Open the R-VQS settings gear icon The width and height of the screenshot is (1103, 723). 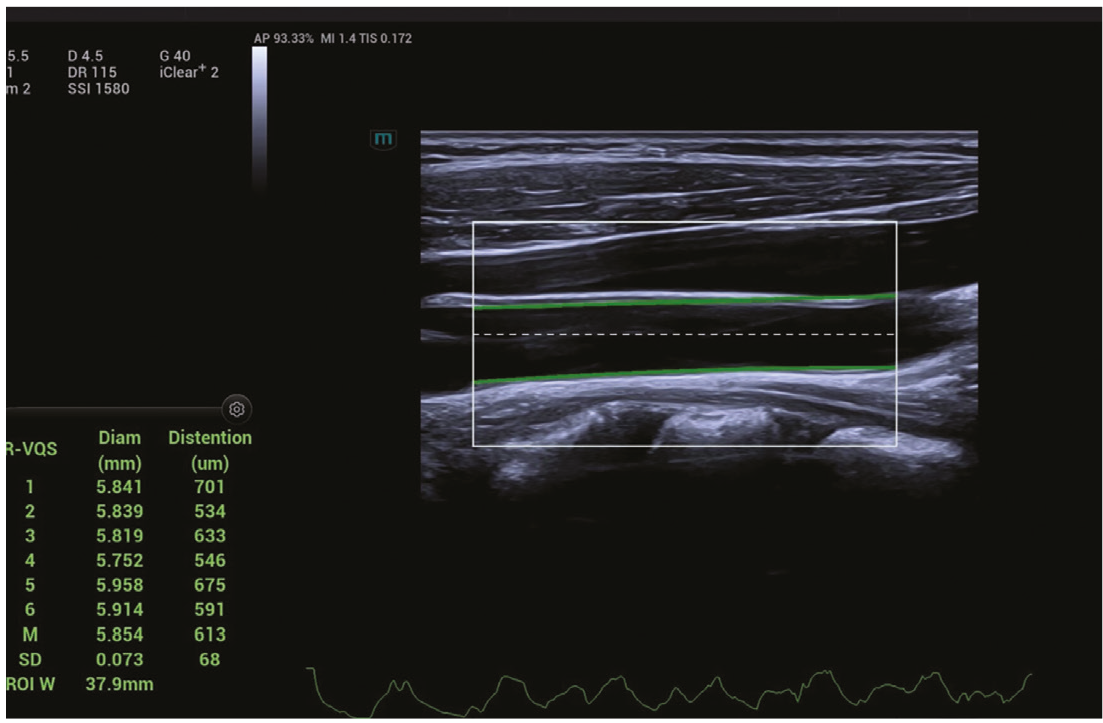237,409
